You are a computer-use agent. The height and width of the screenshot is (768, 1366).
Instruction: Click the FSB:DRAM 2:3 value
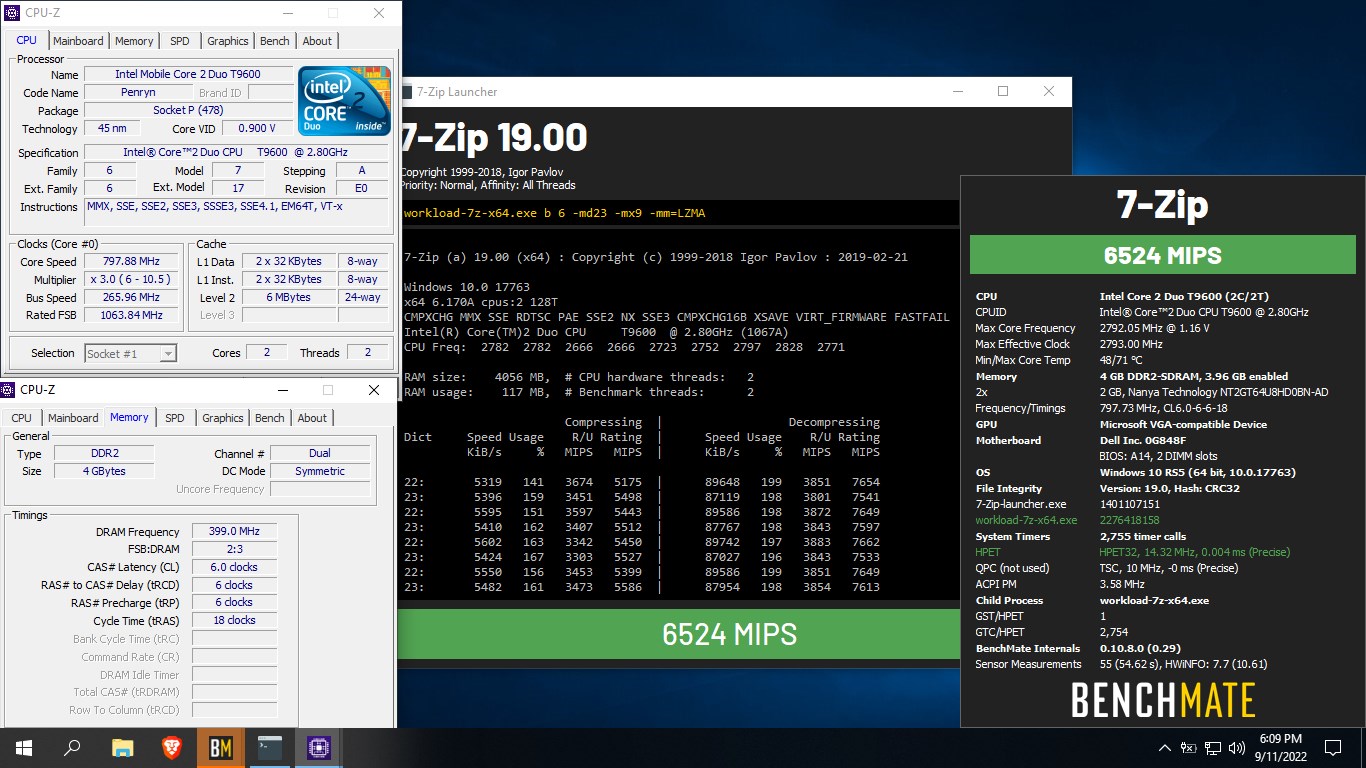point(234,550)
